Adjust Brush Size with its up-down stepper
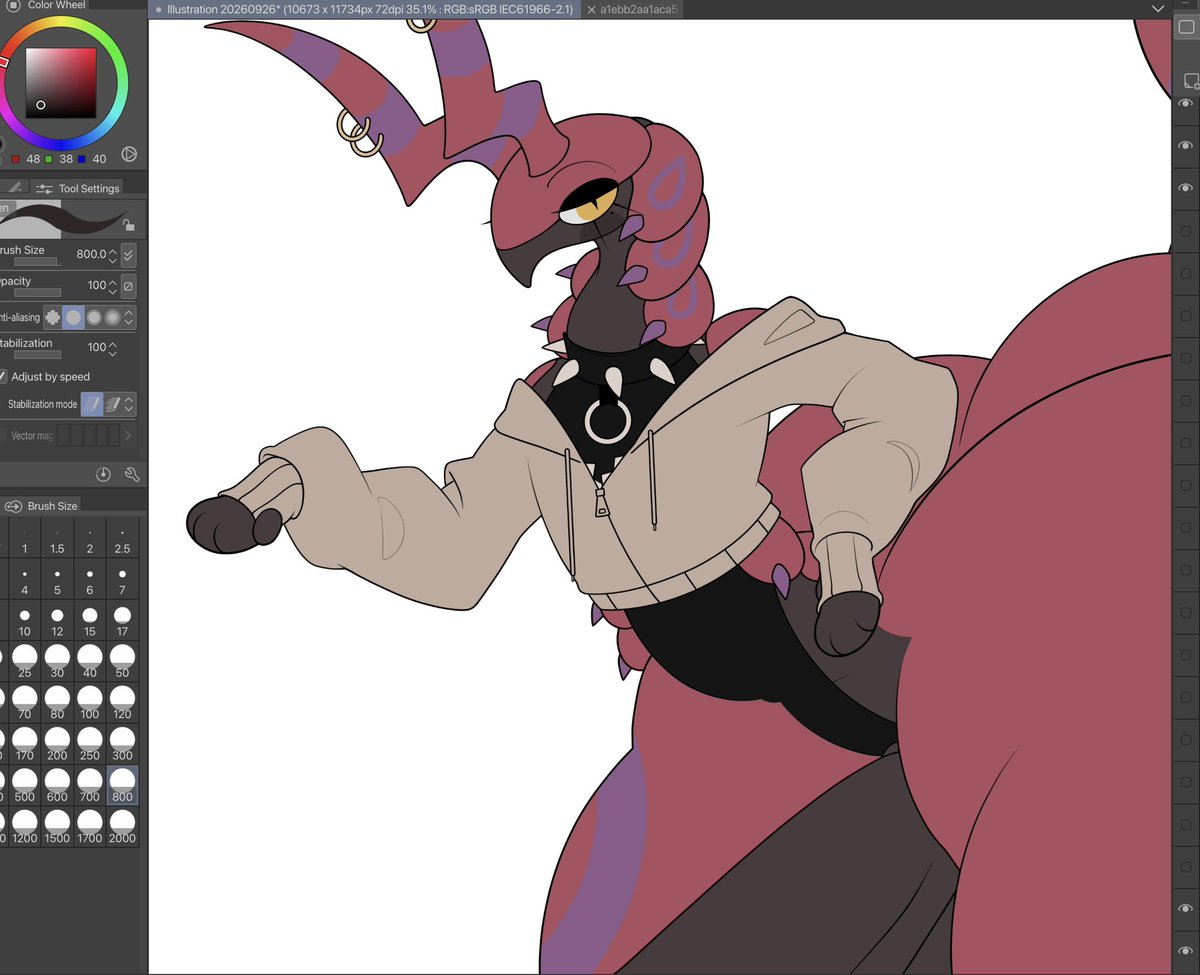1200x975 pixels. coord(113,255)
